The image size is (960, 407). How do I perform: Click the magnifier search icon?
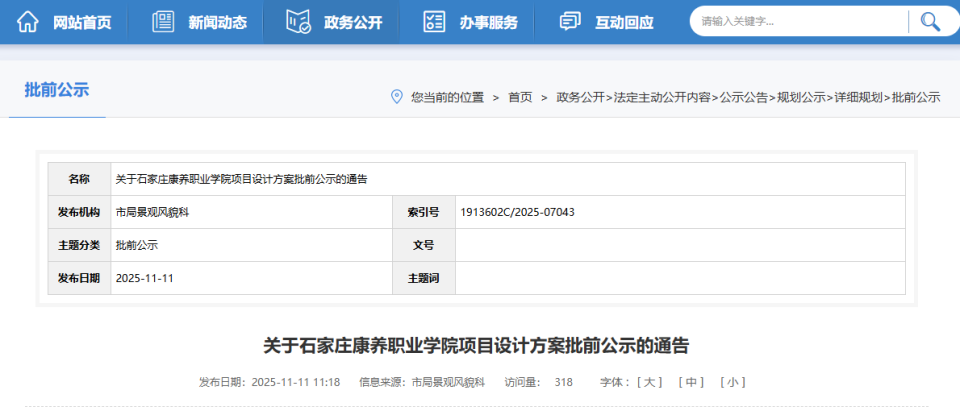(x=931, y=22)
